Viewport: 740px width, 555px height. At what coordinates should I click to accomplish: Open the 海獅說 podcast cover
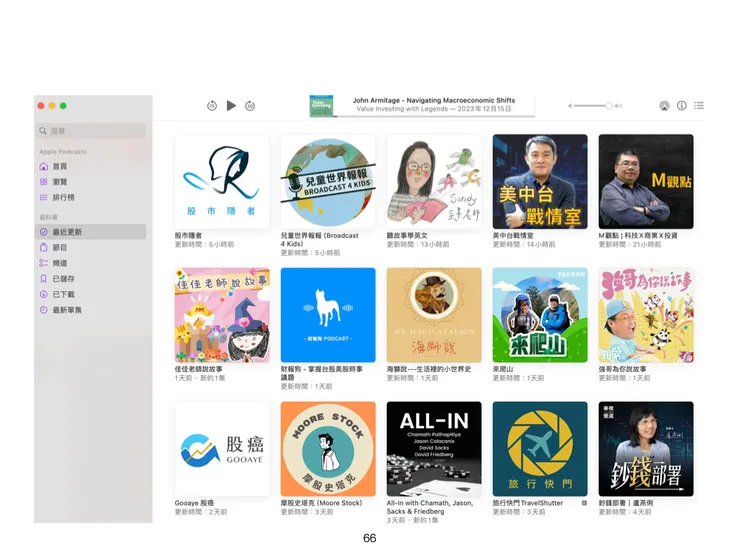click(x=434, y=315)
